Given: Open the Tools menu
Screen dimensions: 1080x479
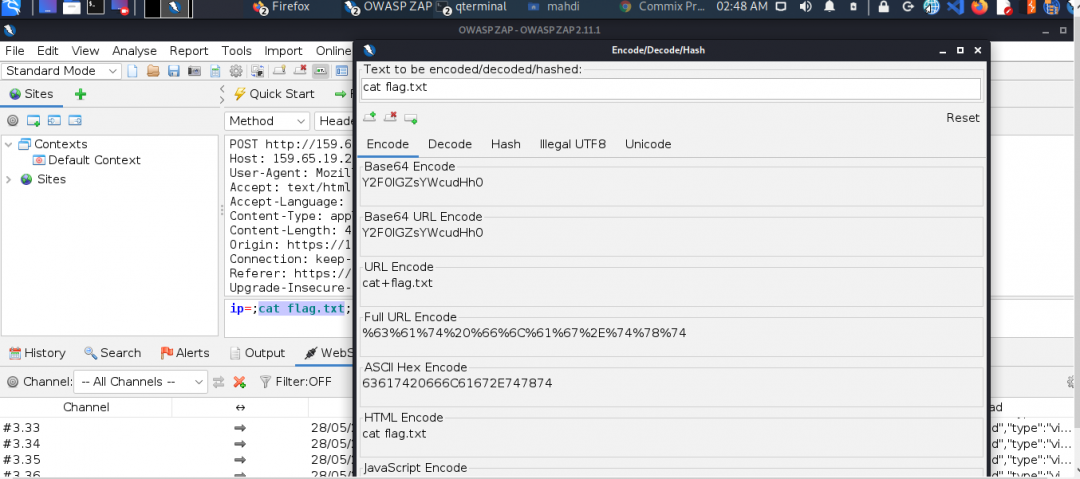Looking at the screenshot, I should [x=236, y=51].
